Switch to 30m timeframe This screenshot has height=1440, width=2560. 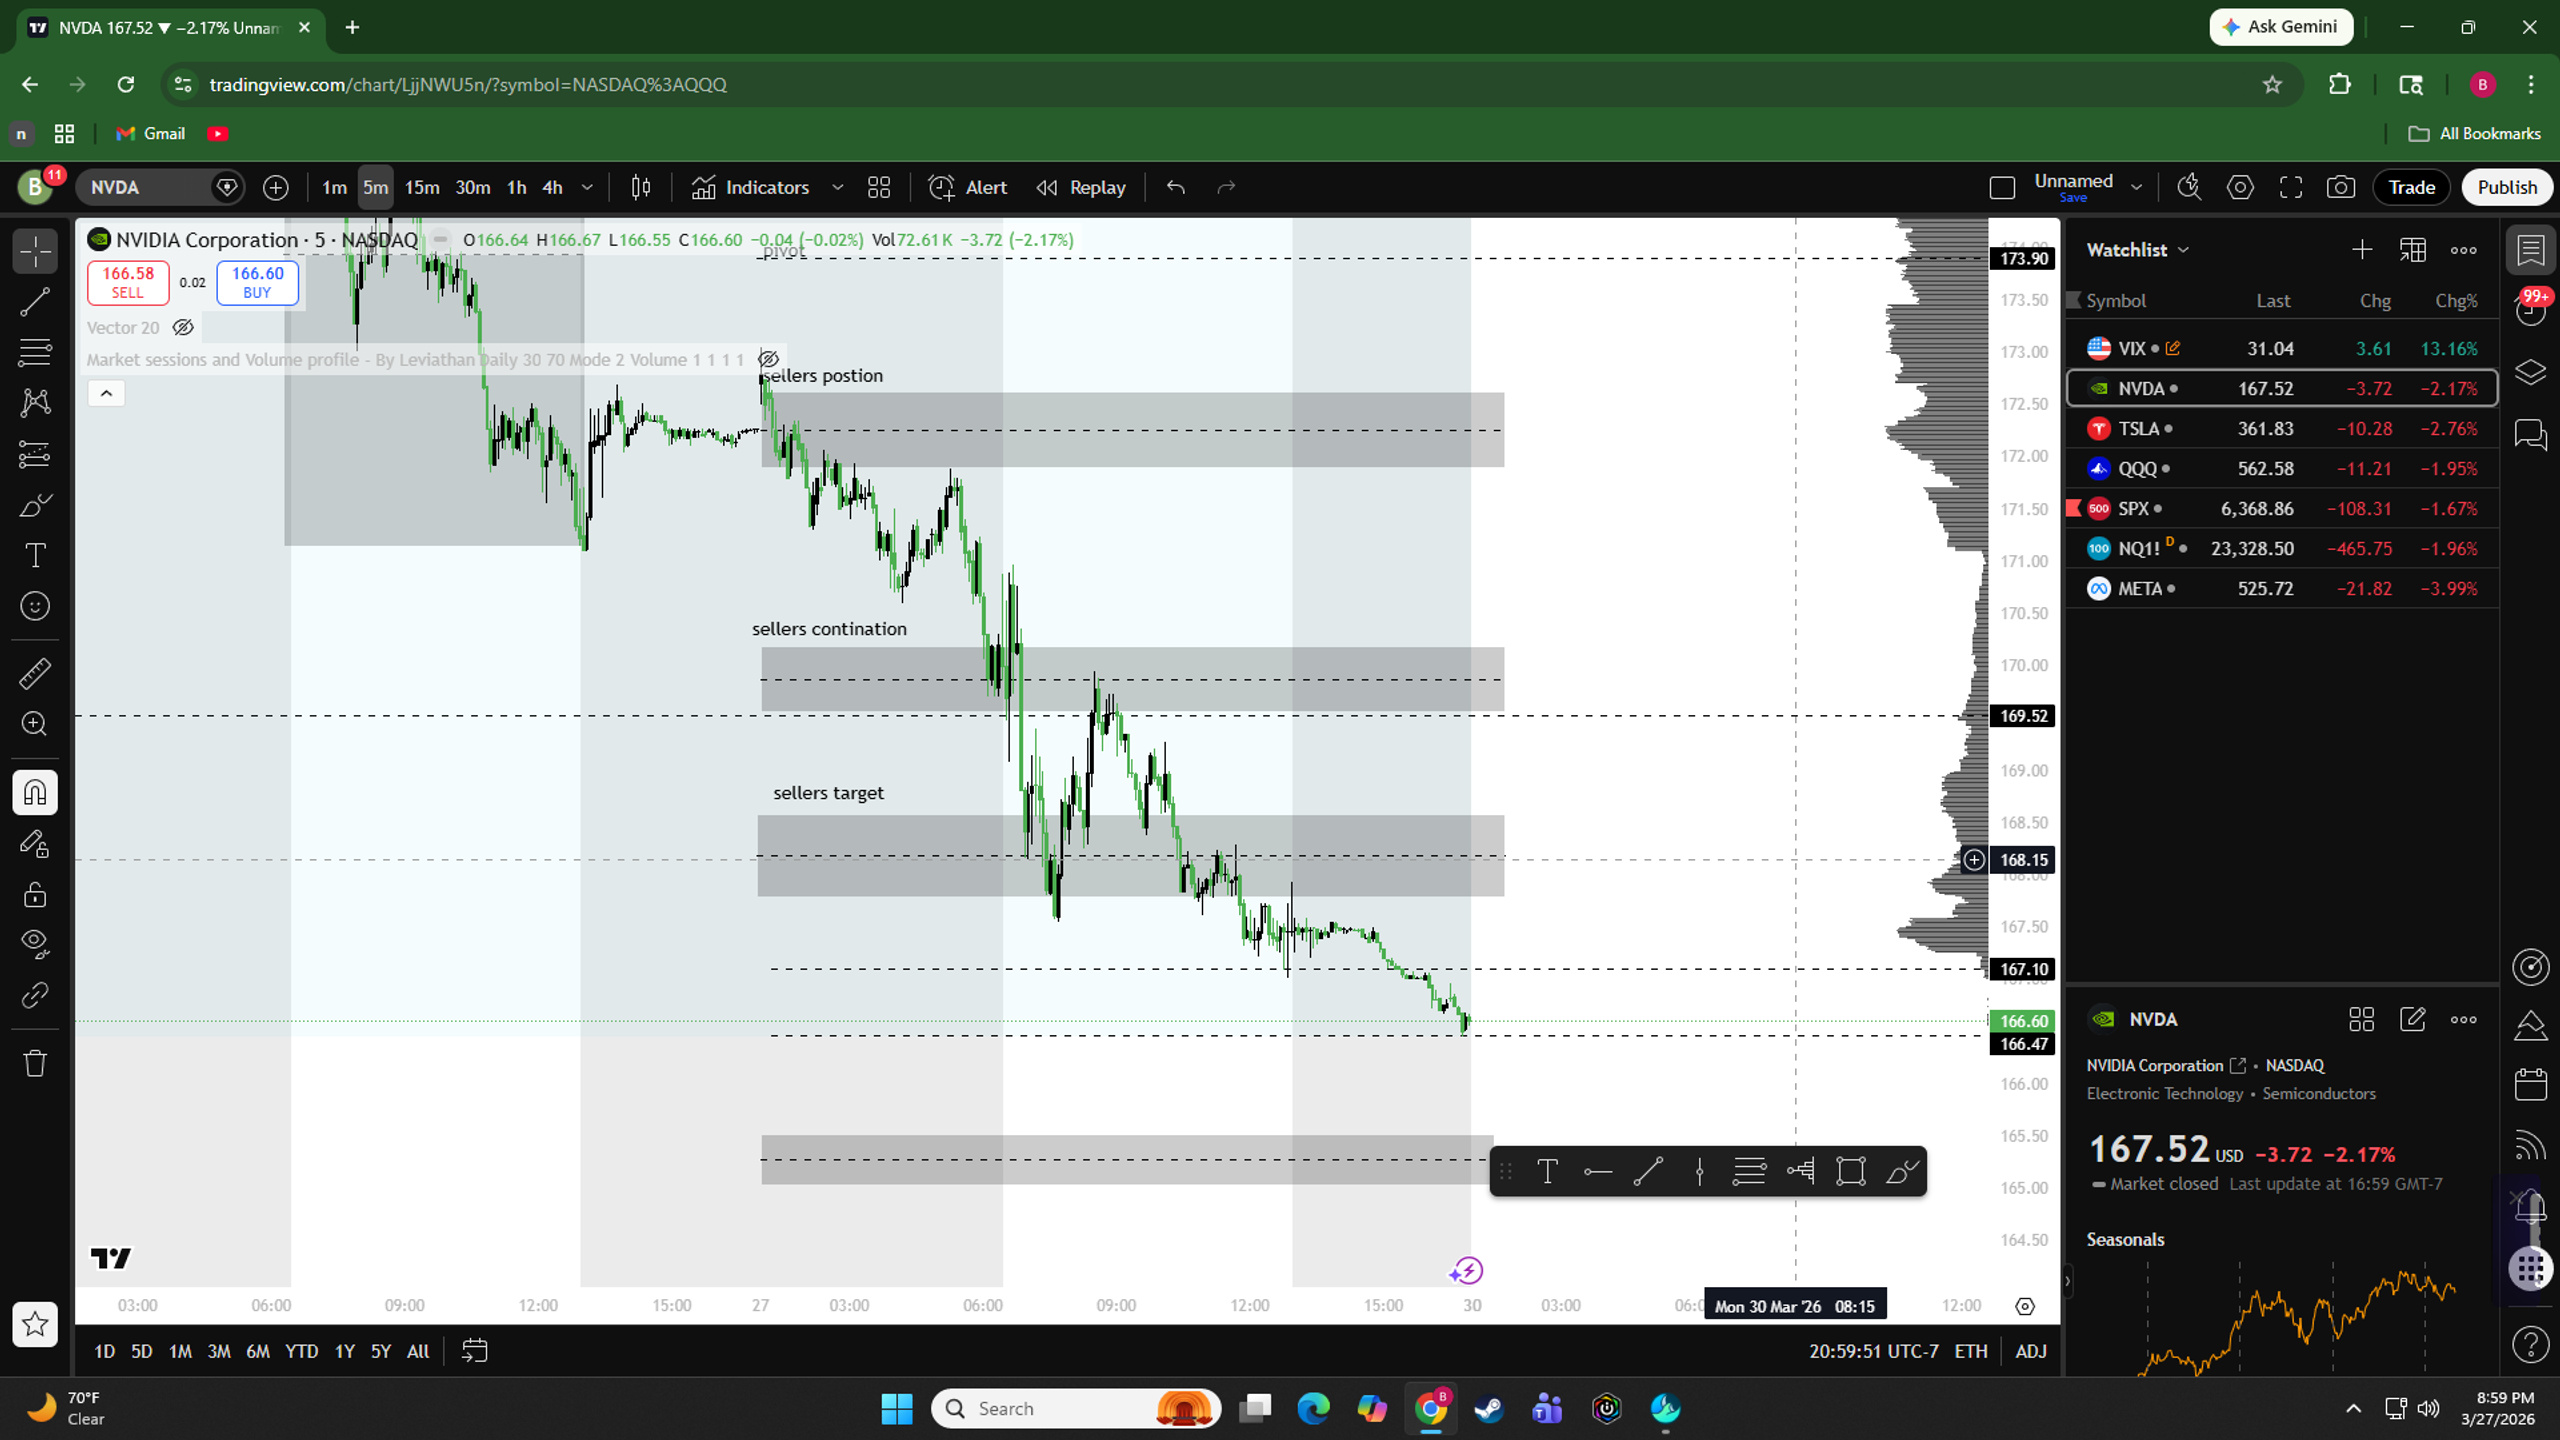point(472,187)
